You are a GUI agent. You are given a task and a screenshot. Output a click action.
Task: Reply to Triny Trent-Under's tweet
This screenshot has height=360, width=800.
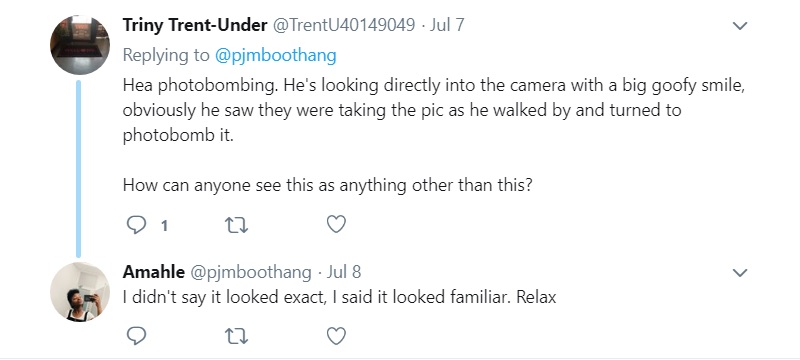[136, 225]
